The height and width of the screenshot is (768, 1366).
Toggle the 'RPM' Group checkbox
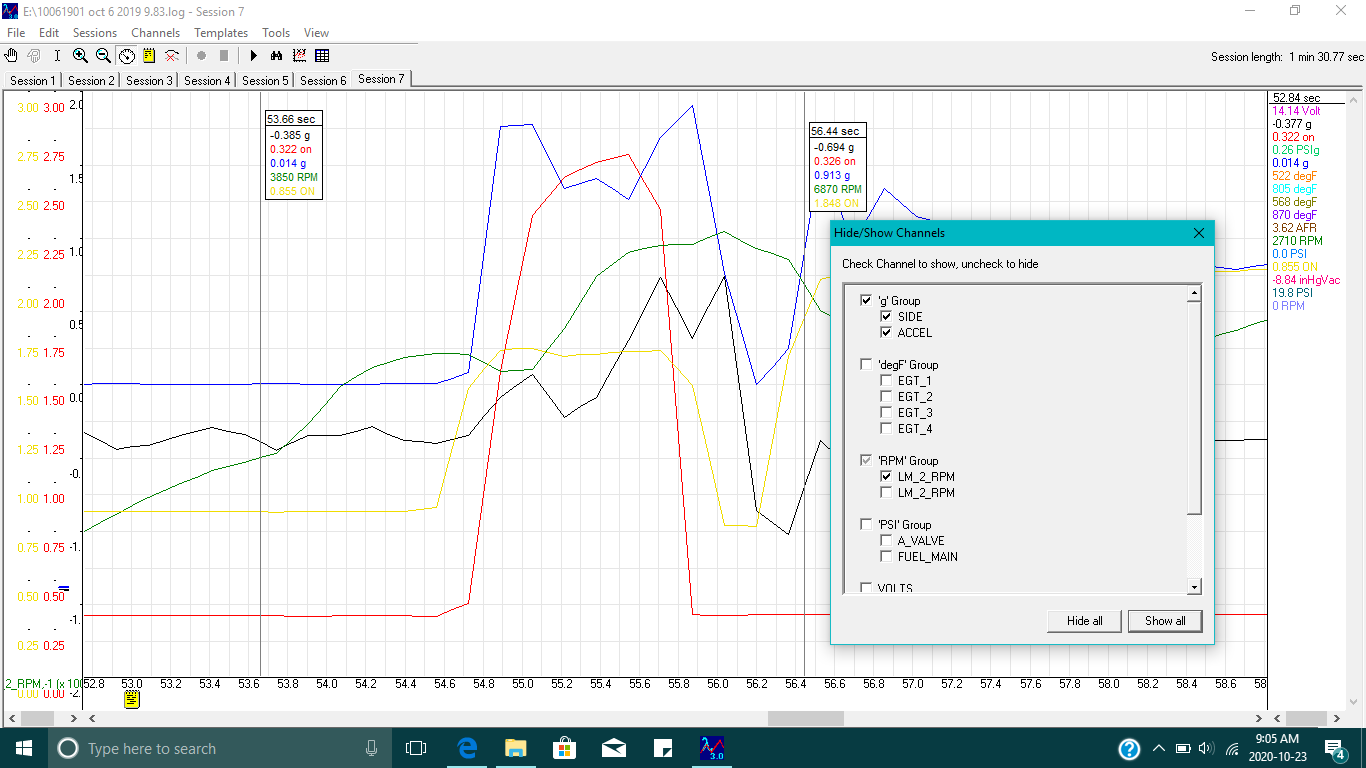coord(866,460)
